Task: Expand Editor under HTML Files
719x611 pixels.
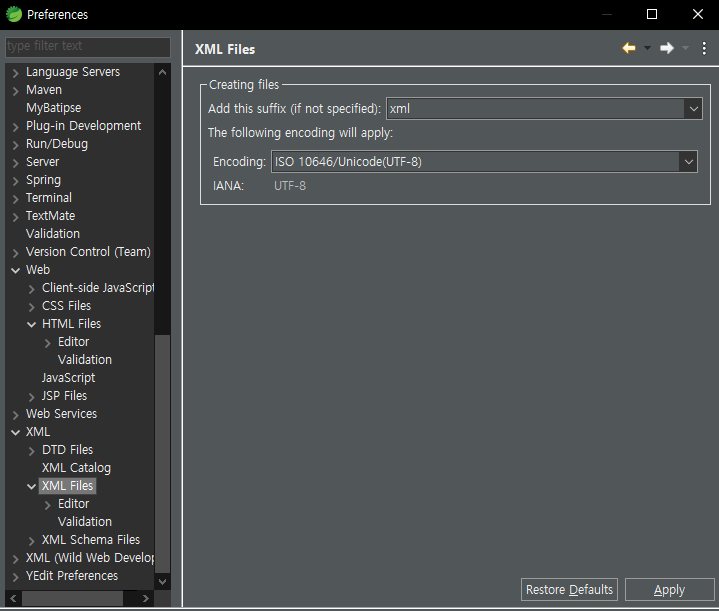Action: [48, 343]
